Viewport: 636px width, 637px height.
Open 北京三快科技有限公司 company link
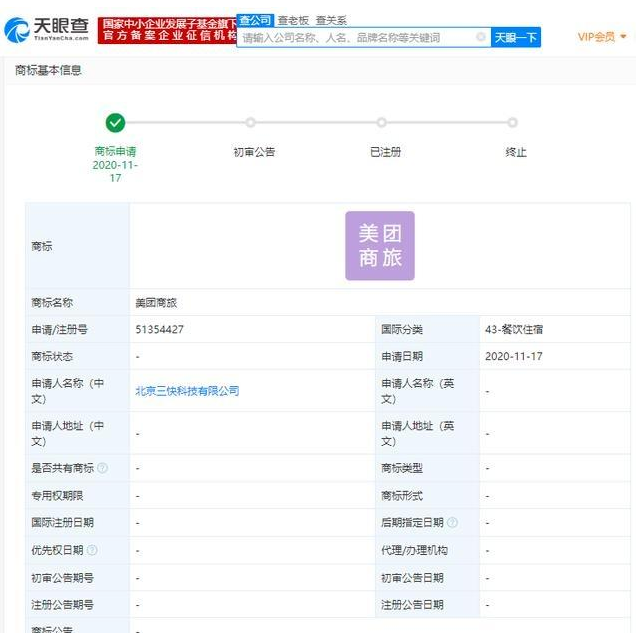point(187,391)
